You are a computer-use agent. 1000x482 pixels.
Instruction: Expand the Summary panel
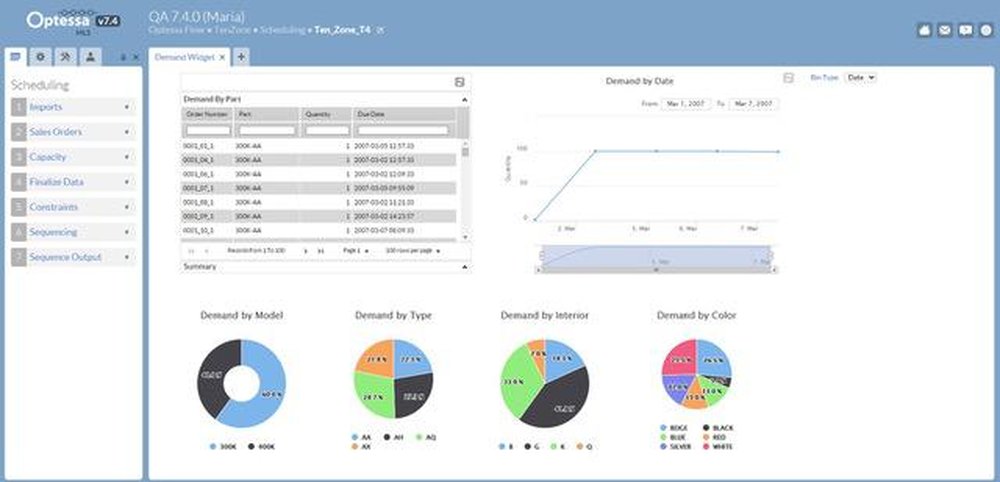point(464,267)
